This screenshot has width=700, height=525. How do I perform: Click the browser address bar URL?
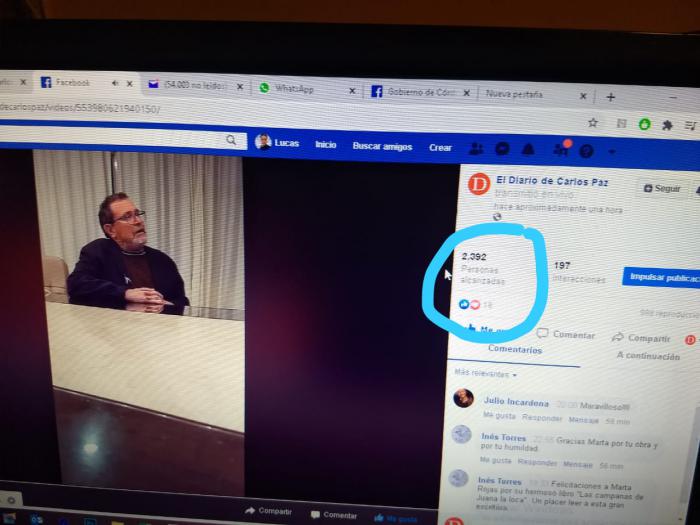tap(80, 108)
